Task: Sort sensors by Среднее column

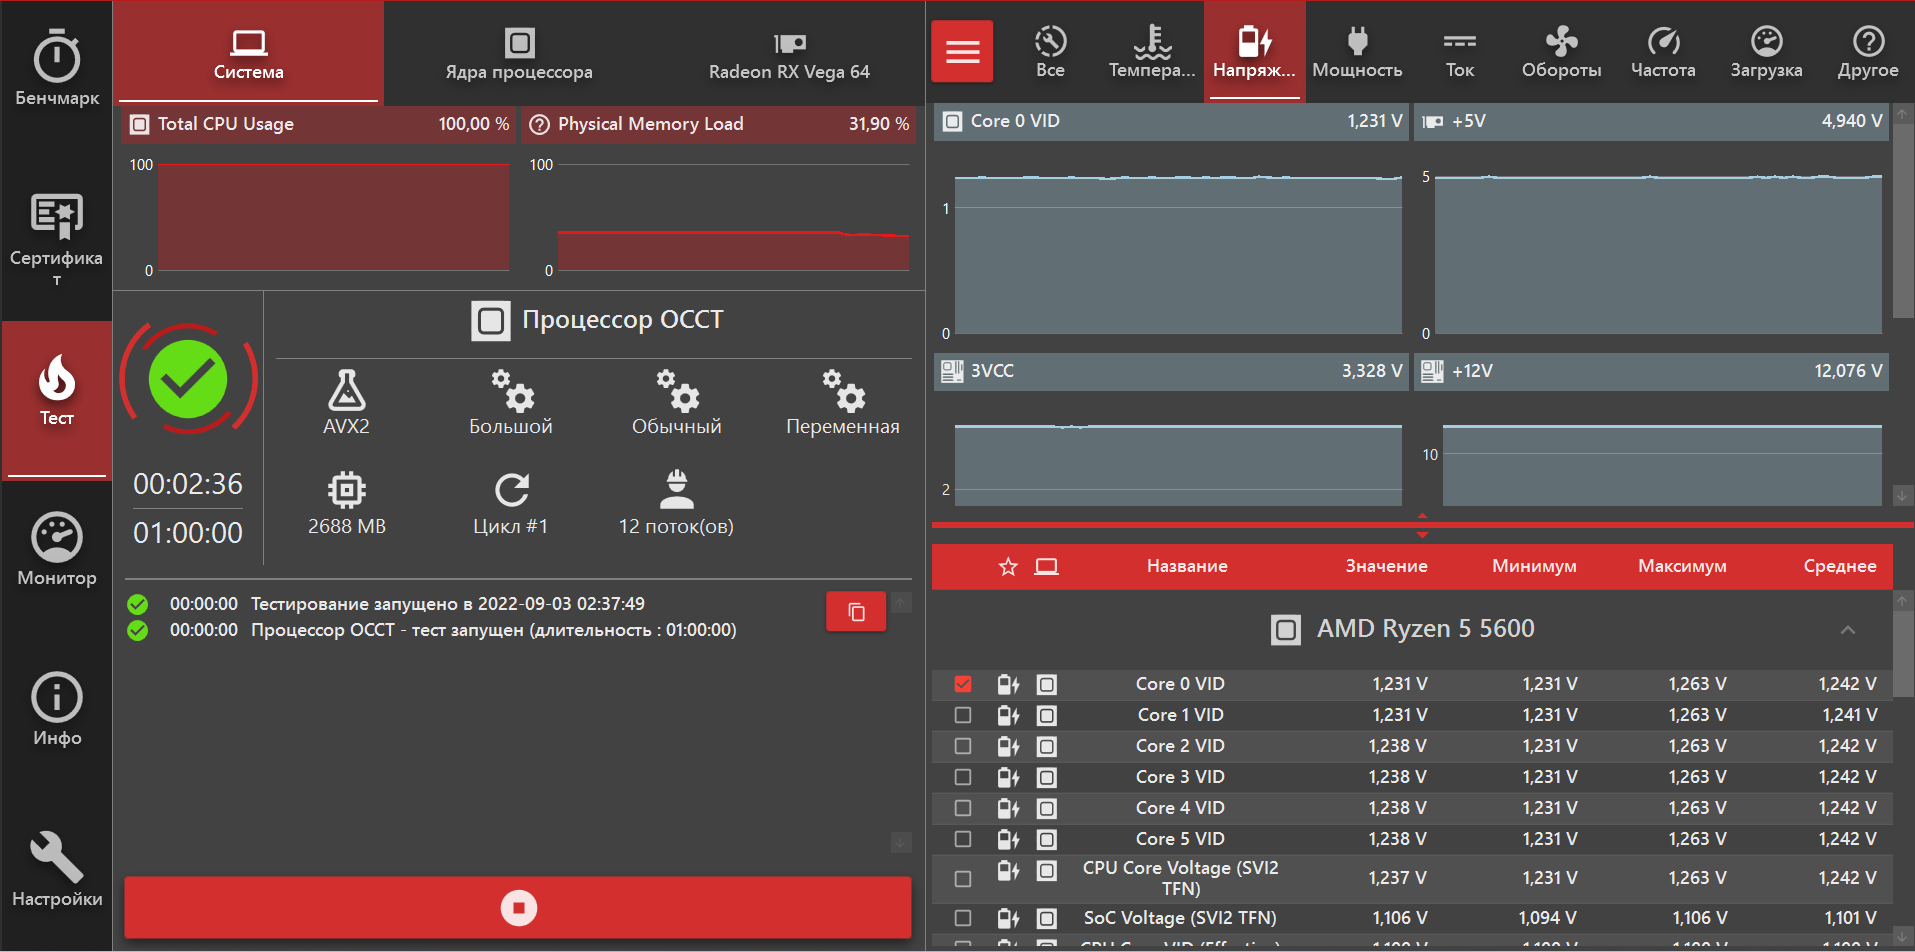Action: (x=1840, y=566)
